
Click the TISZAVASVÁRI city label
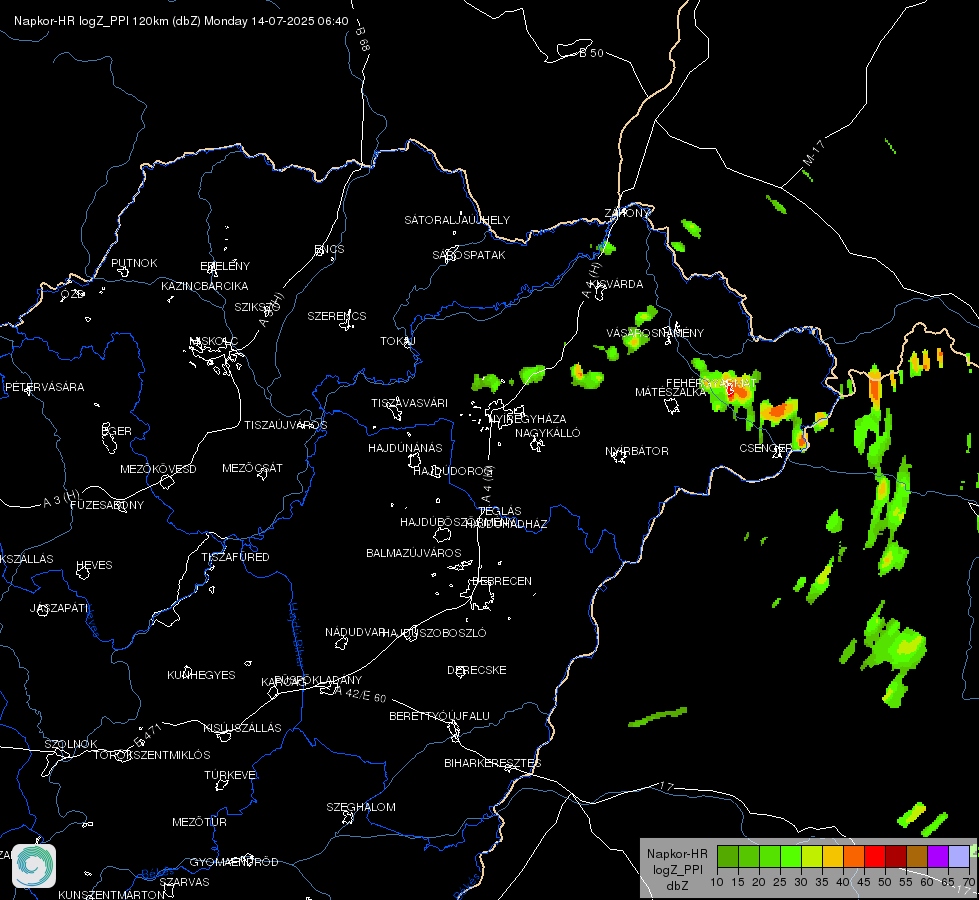click(410, 403)
